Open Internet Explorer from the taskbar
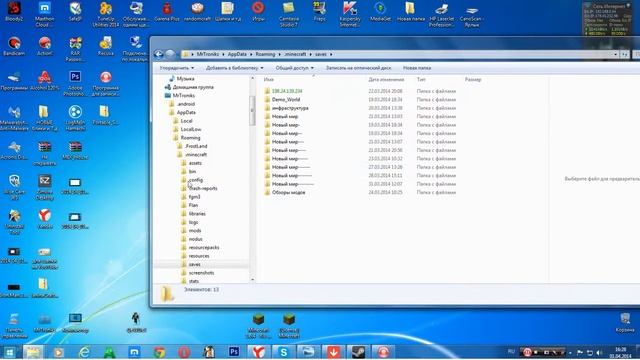 coord(84,352)
